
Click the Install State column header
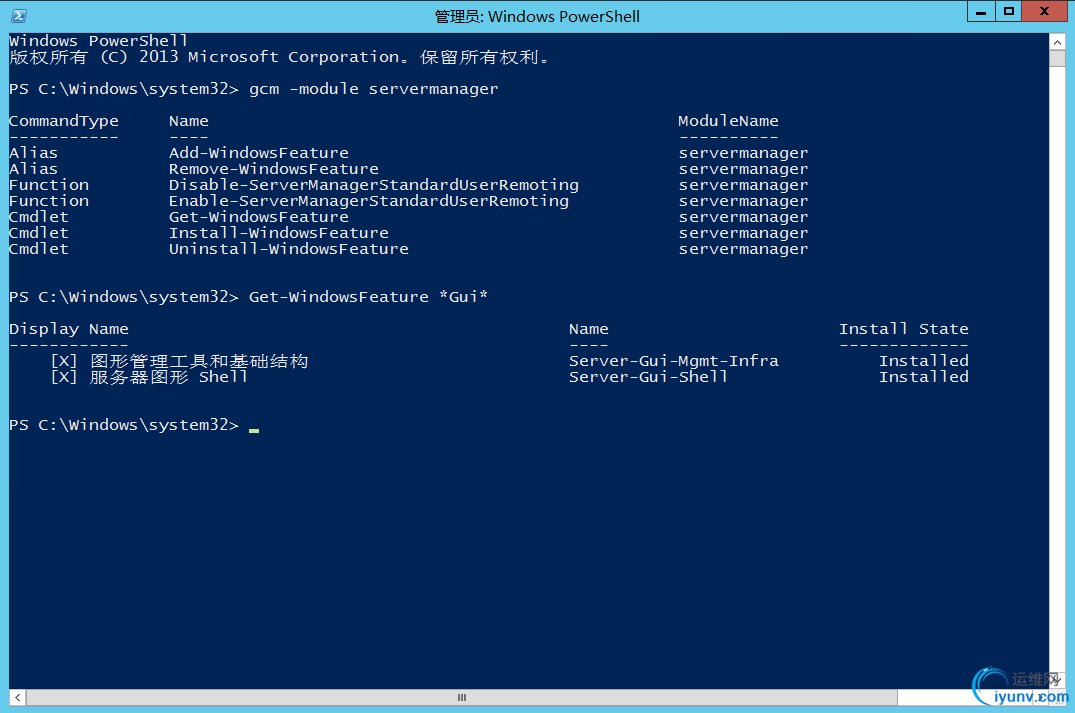coord(903,329)
